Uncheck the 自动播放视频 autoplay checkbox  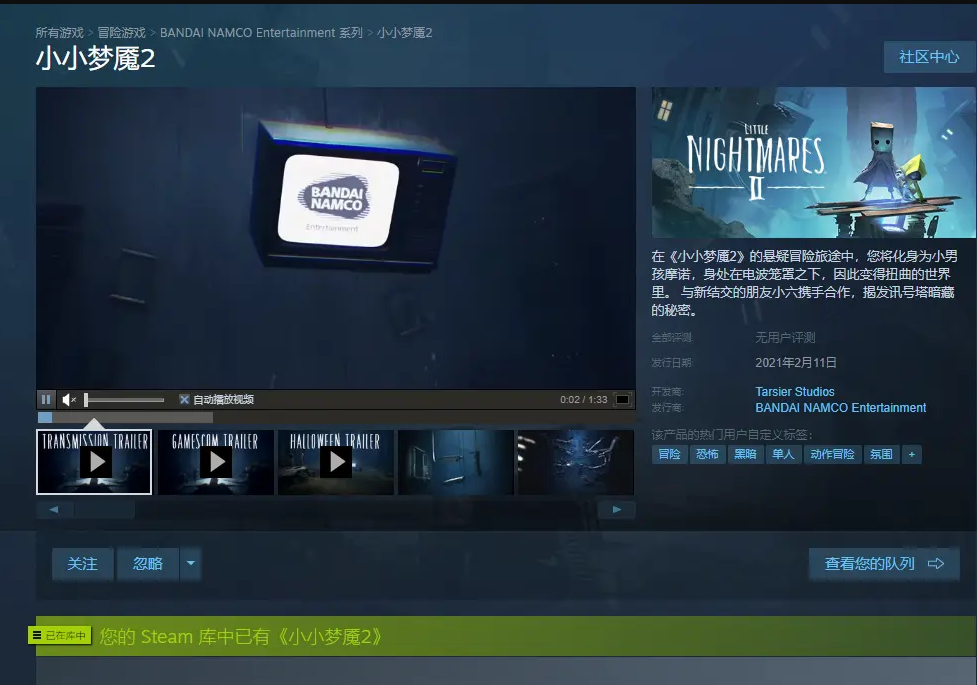(x=184, y=400)
